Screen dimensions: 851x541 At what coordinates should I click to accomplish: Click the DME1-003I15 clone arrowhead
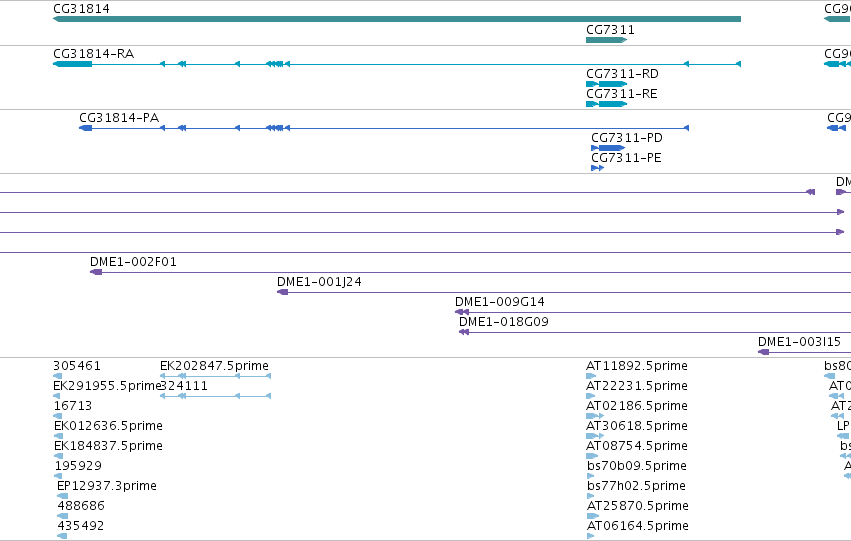[764, 352]
